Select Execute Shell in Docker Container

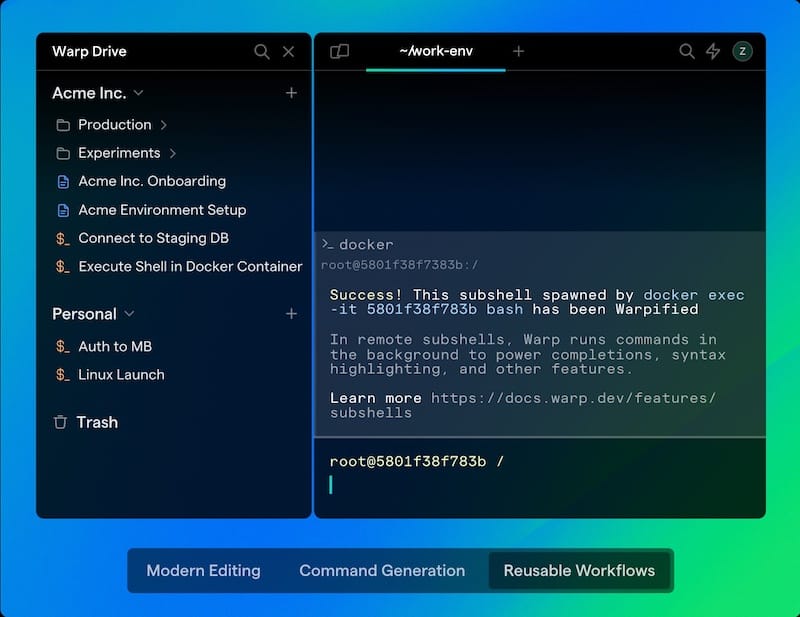190,266
